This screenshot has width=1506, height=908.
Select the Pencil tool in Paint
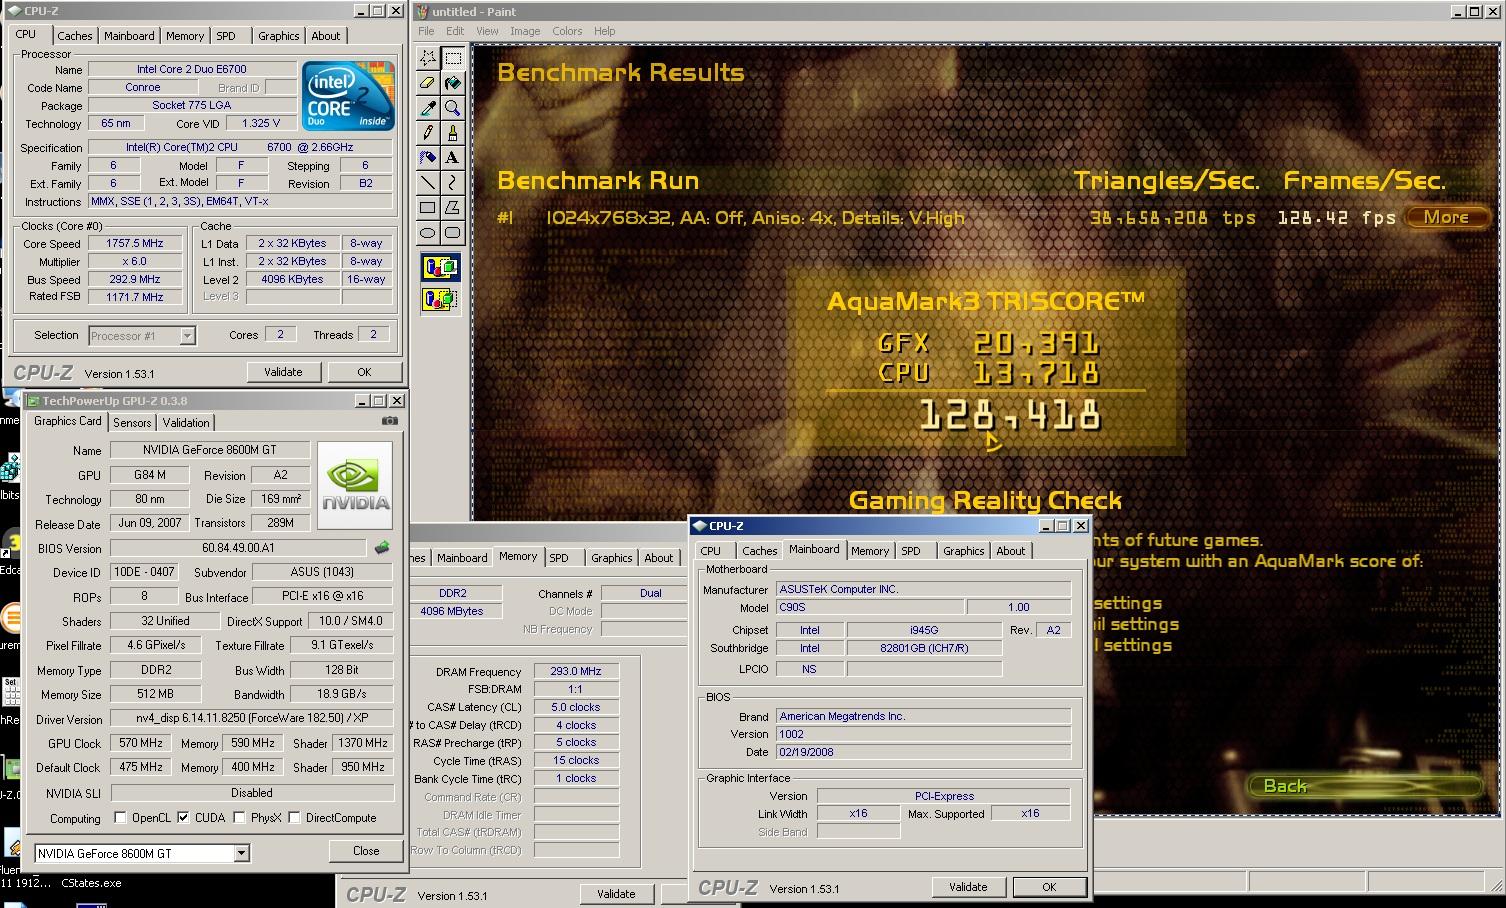[x=428, y=133]
